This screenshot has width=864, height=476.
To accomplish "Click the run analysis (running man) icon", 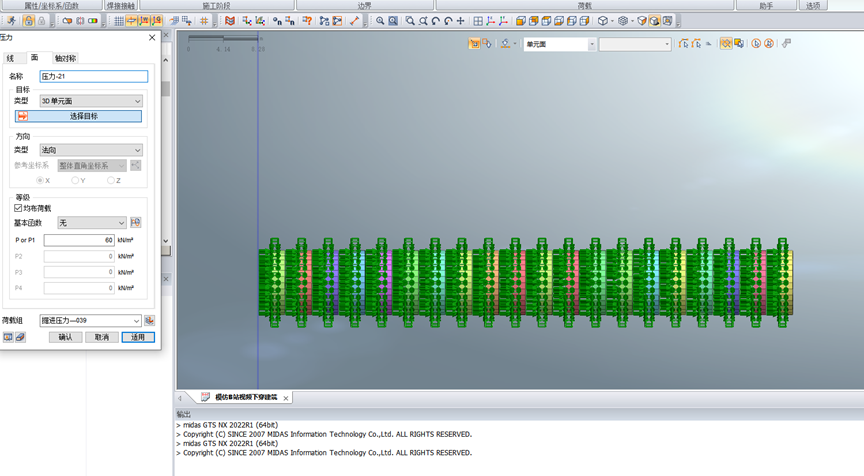I will click(x=11, y=21).
